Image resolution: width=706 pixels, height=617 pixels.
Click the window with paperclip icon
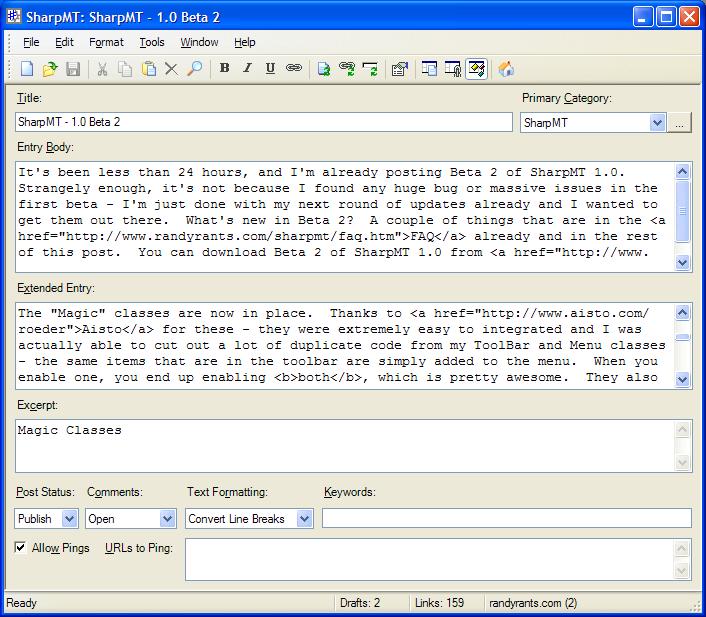[453, 69]
